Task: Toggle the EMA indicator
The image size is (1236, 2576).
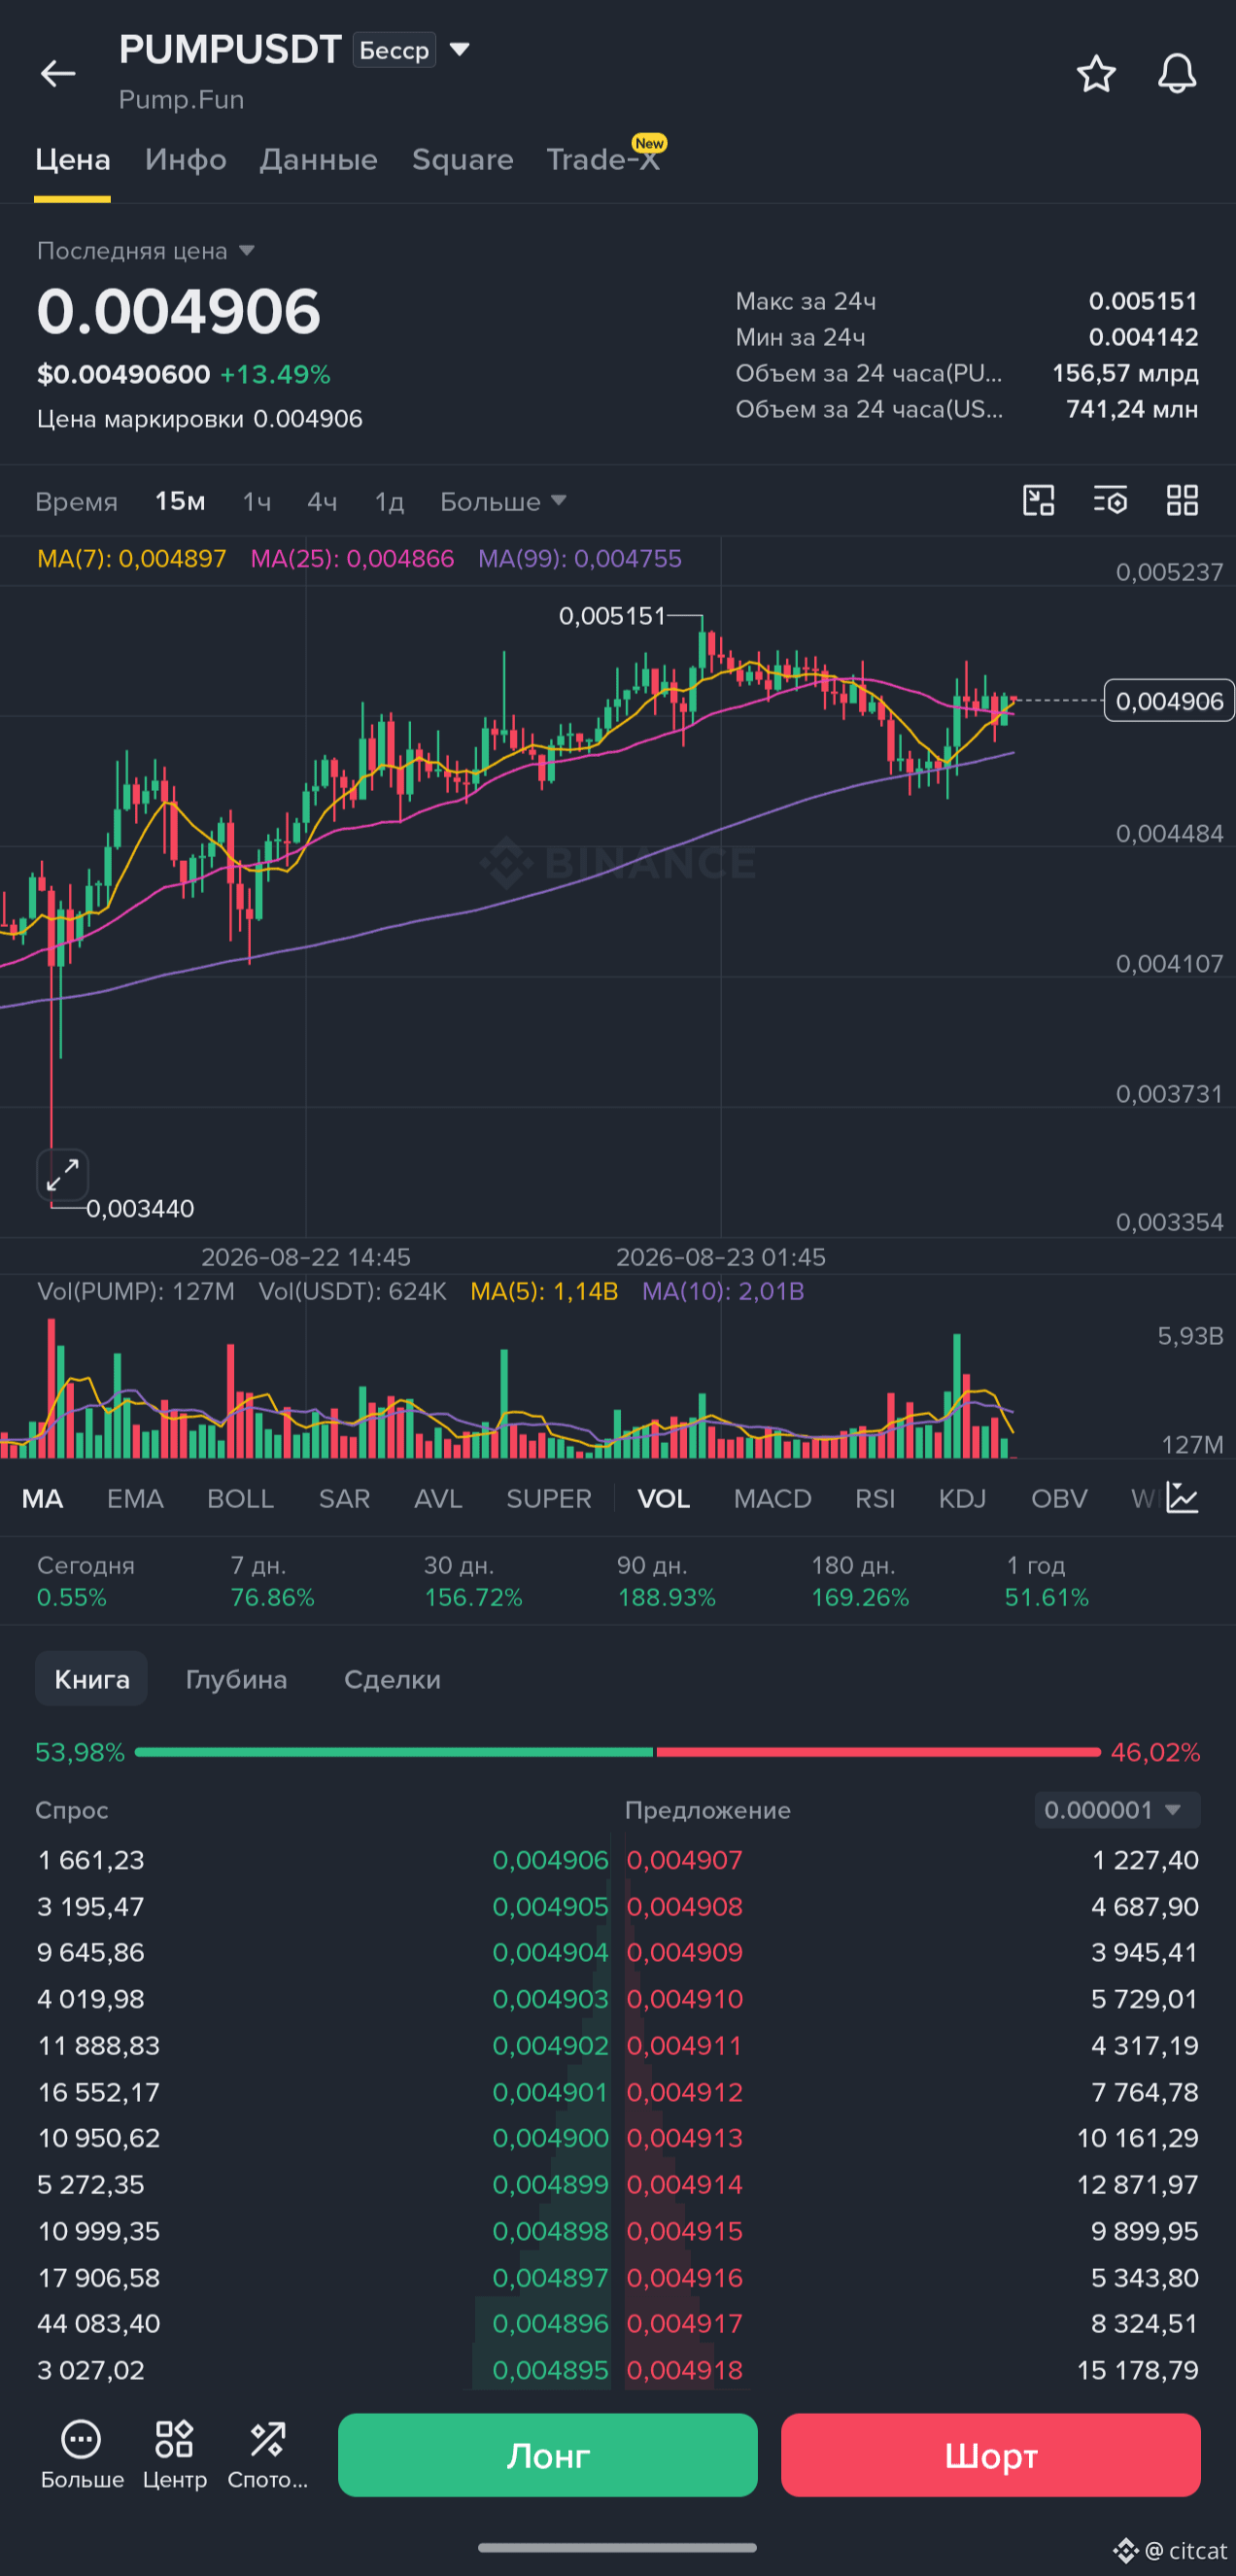Action: click(135, 1498)
